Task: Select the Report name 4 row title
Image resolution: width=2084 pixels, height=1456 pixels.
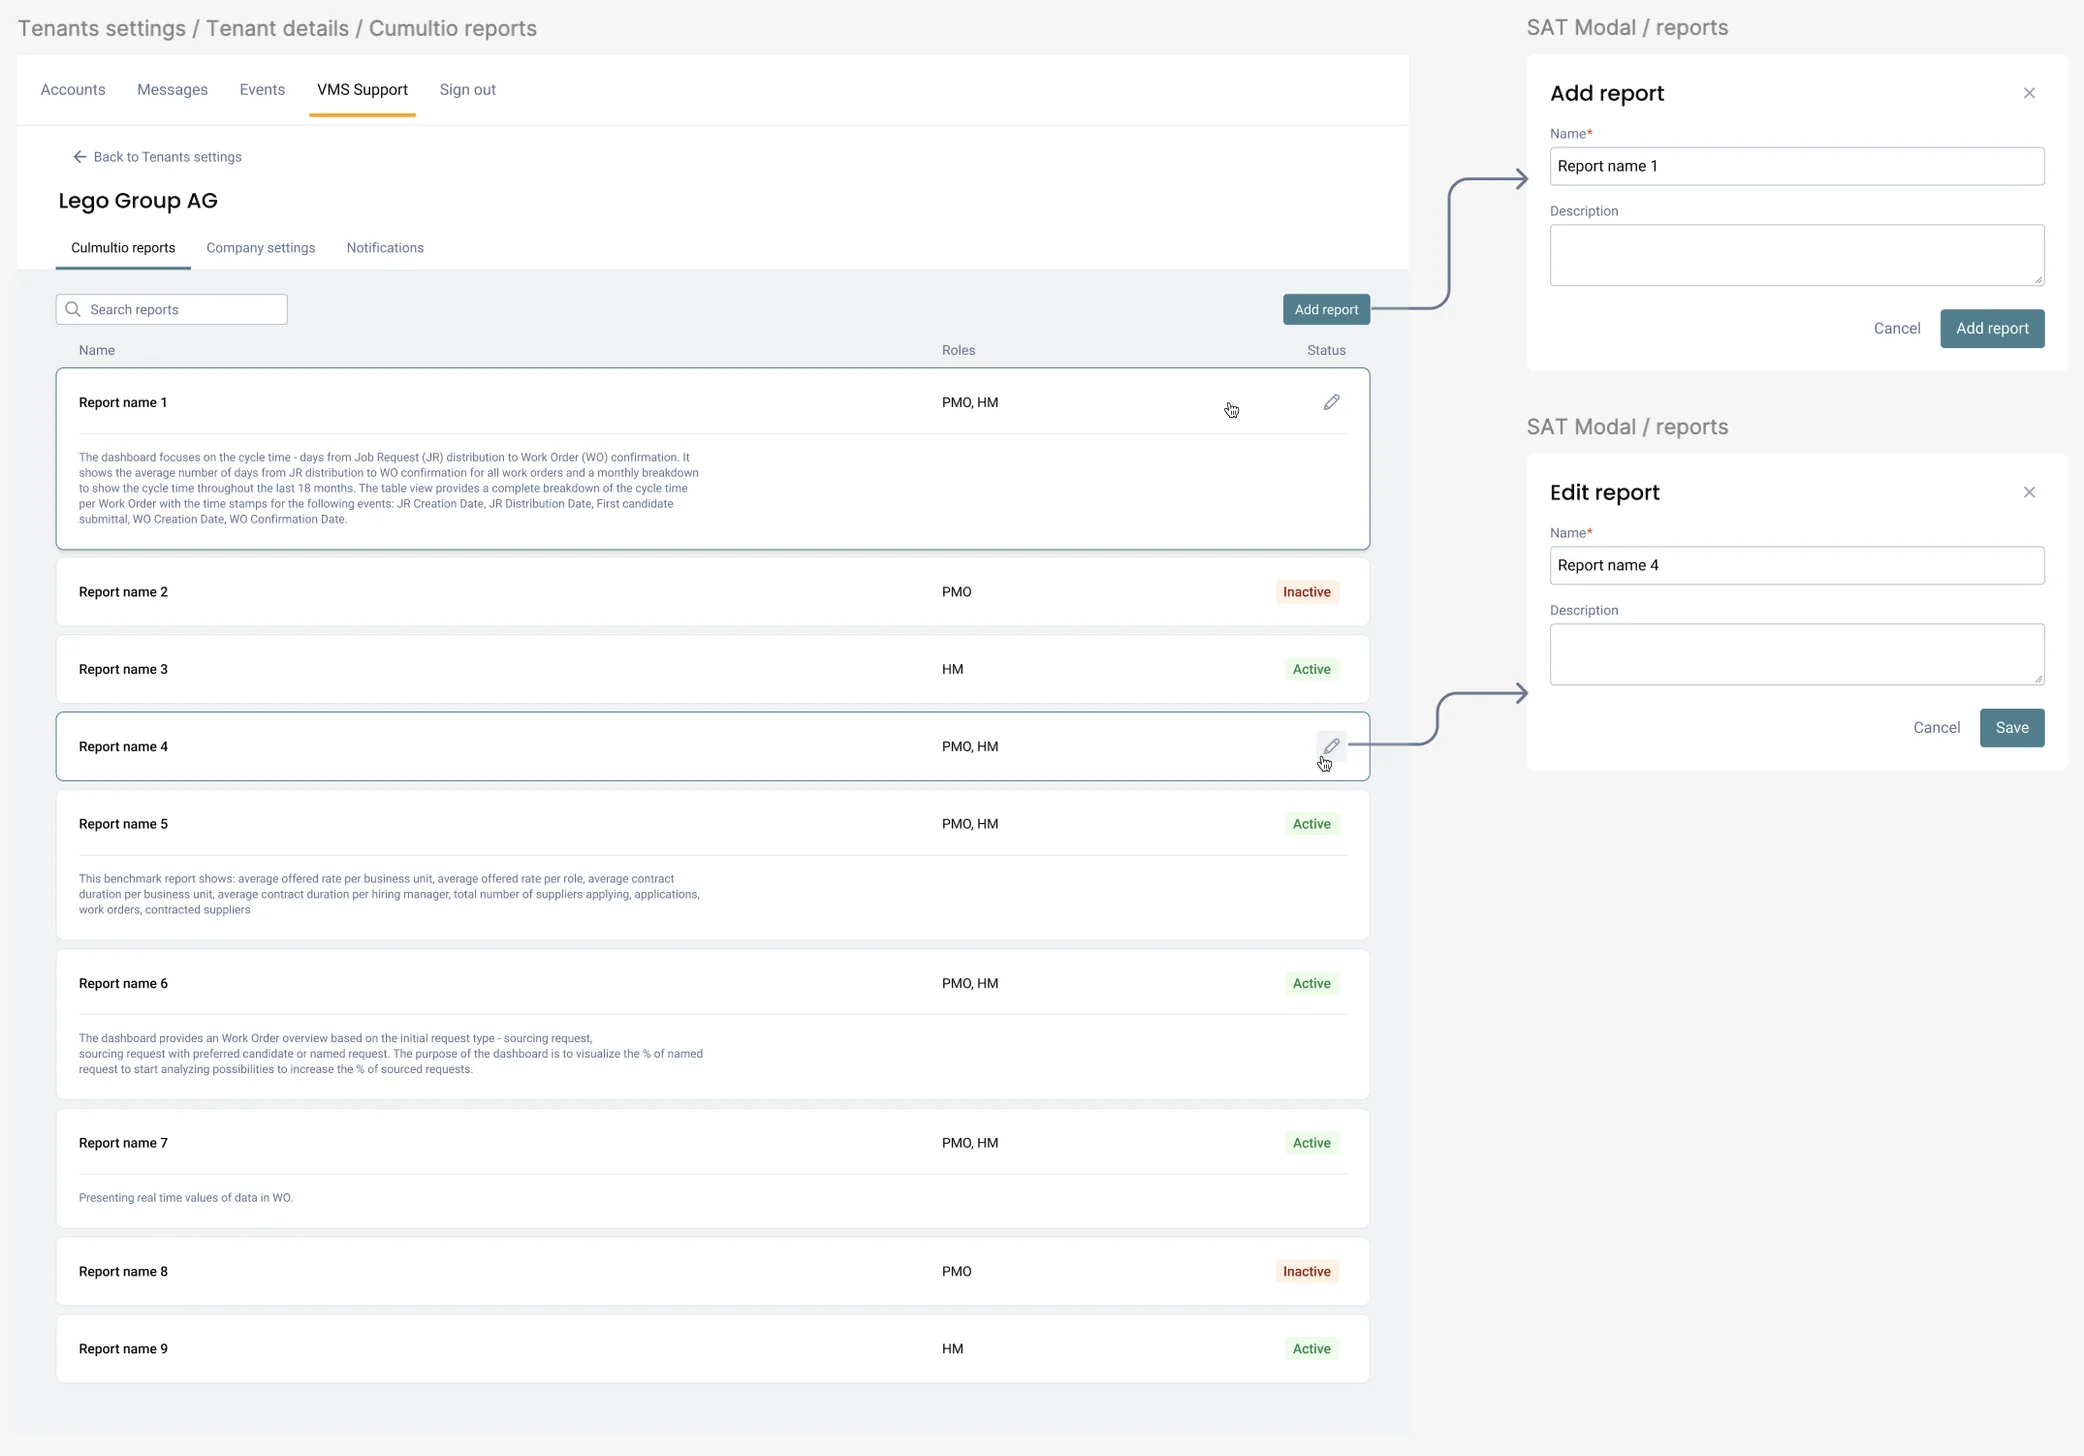Action: pyautogui.click(x=123, y=746)
